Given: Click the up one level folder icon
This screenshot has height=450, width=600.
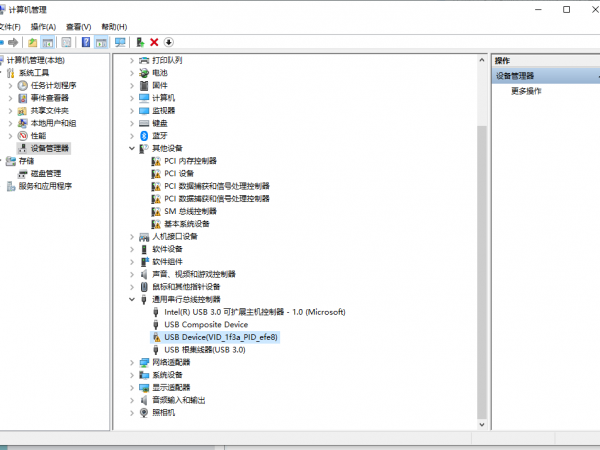Looking at the screenshot, I should [33, 42].
